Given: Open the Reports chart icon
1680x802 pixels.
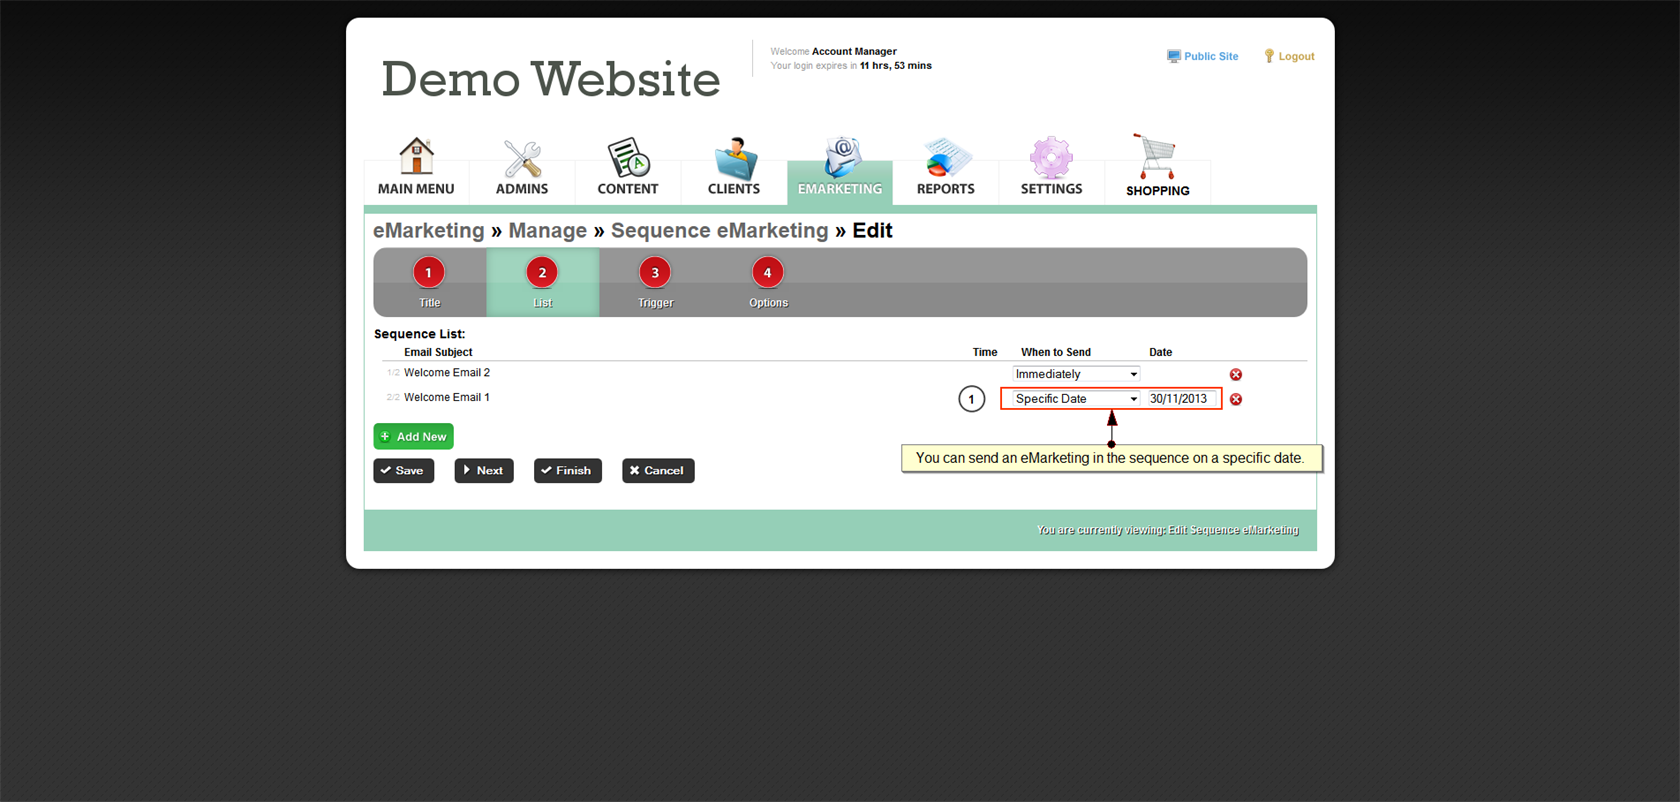Looking at the screenshot, I should [945, 159].
